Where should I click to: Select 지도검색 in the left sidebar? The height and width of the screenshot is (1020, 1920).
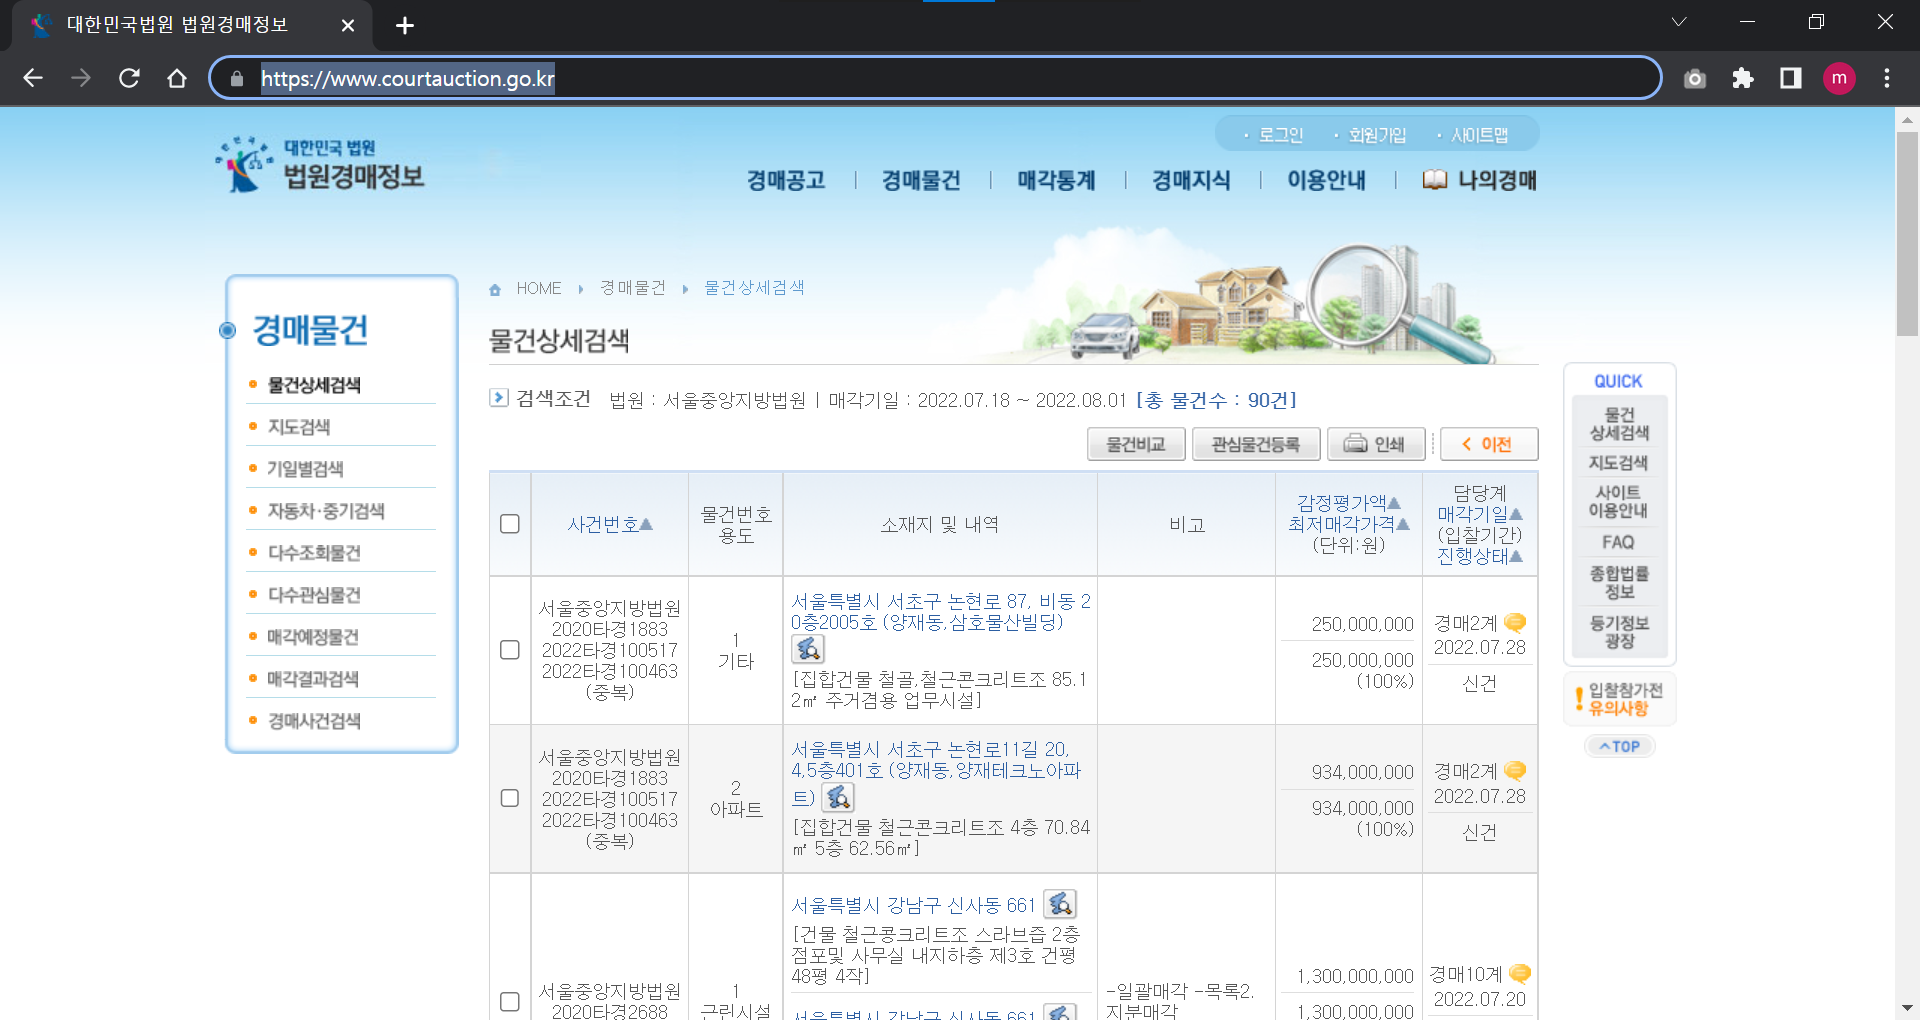point(299,427)
